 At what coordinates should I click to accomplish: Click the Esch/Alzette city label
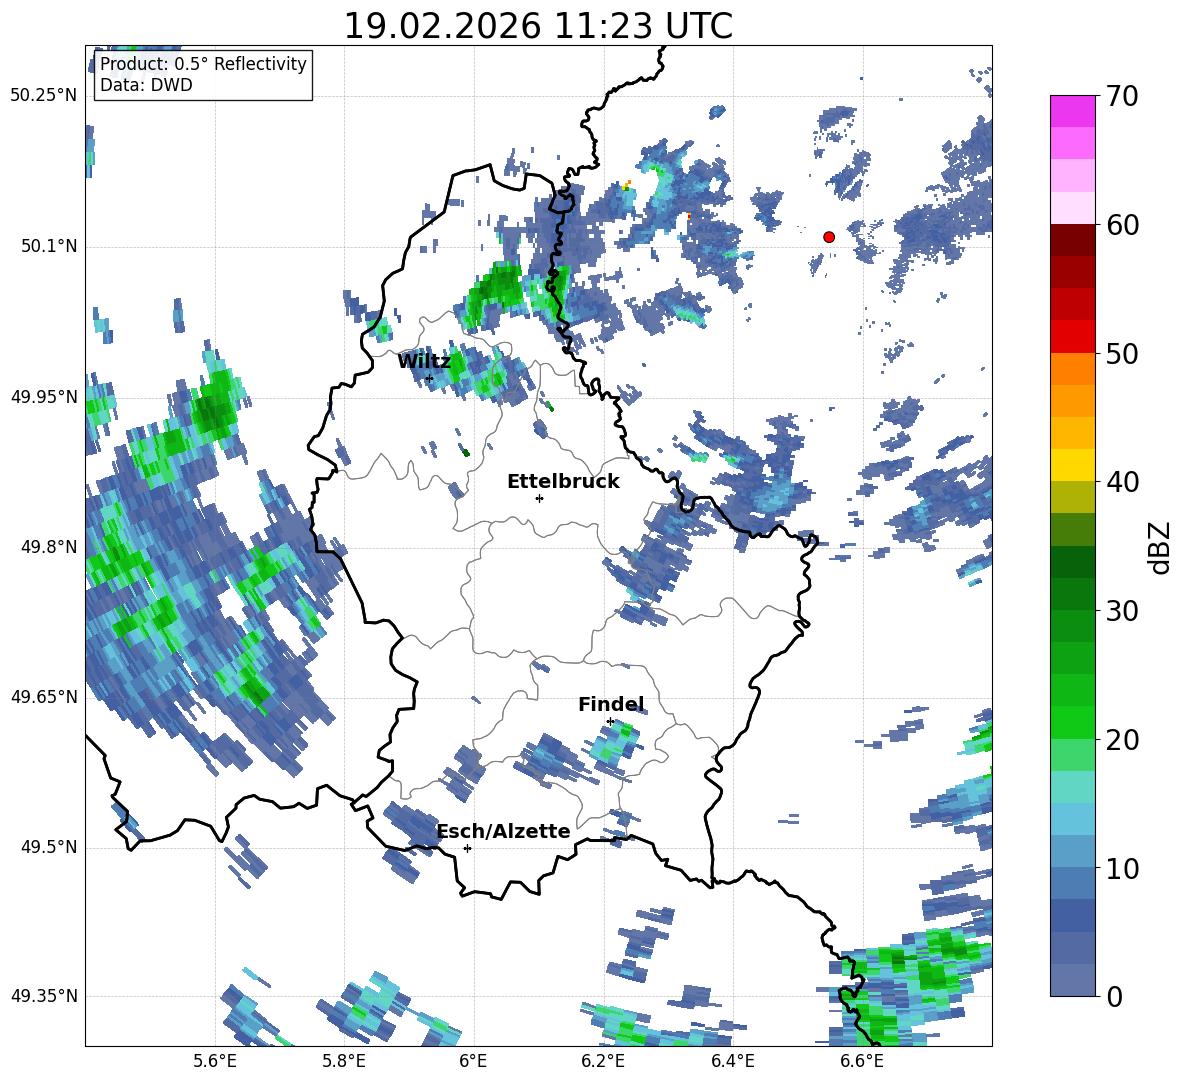tap(503, 832)
